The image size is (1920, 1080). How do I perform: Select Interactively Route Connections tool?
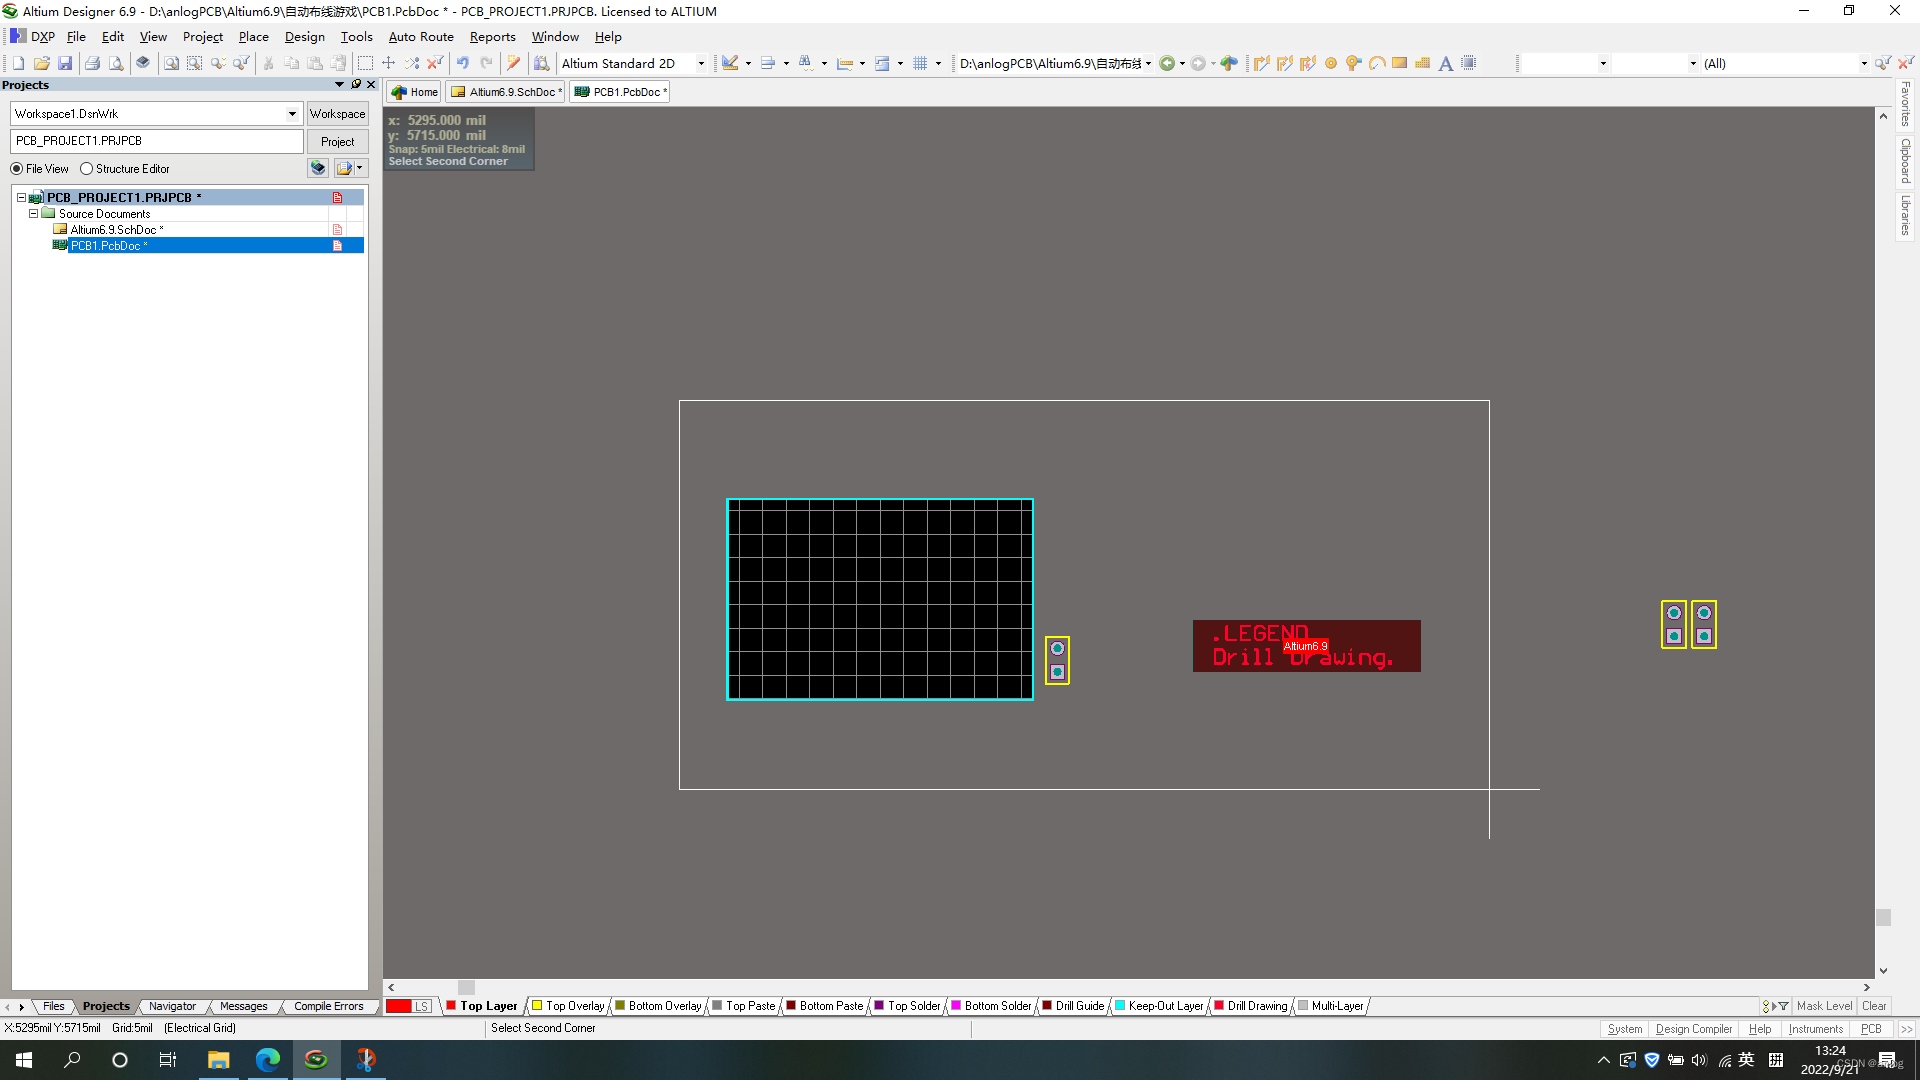click(1262, 63)
